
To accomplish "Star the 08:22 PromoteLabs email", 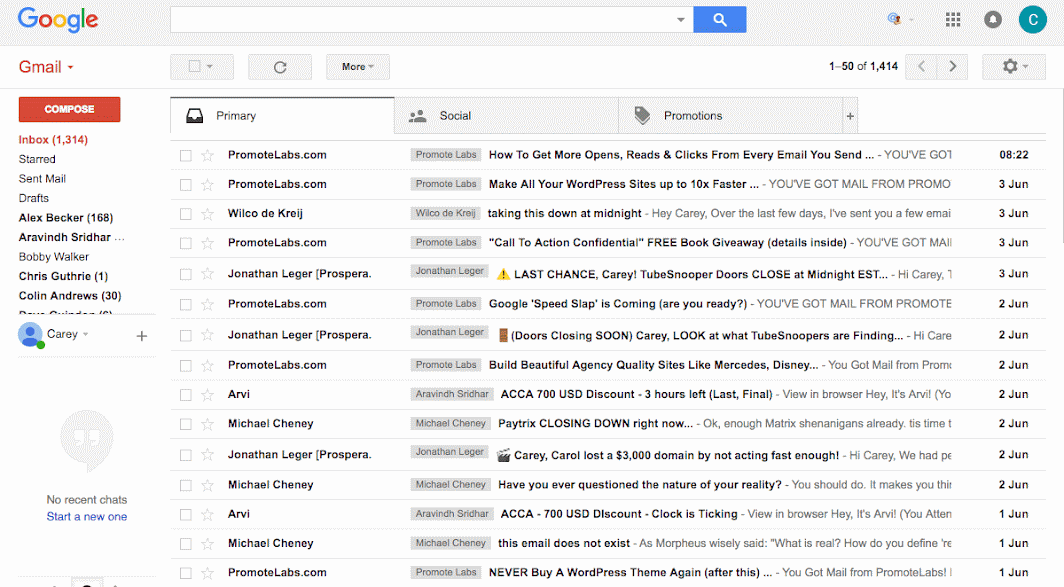I will pos(208,155).
